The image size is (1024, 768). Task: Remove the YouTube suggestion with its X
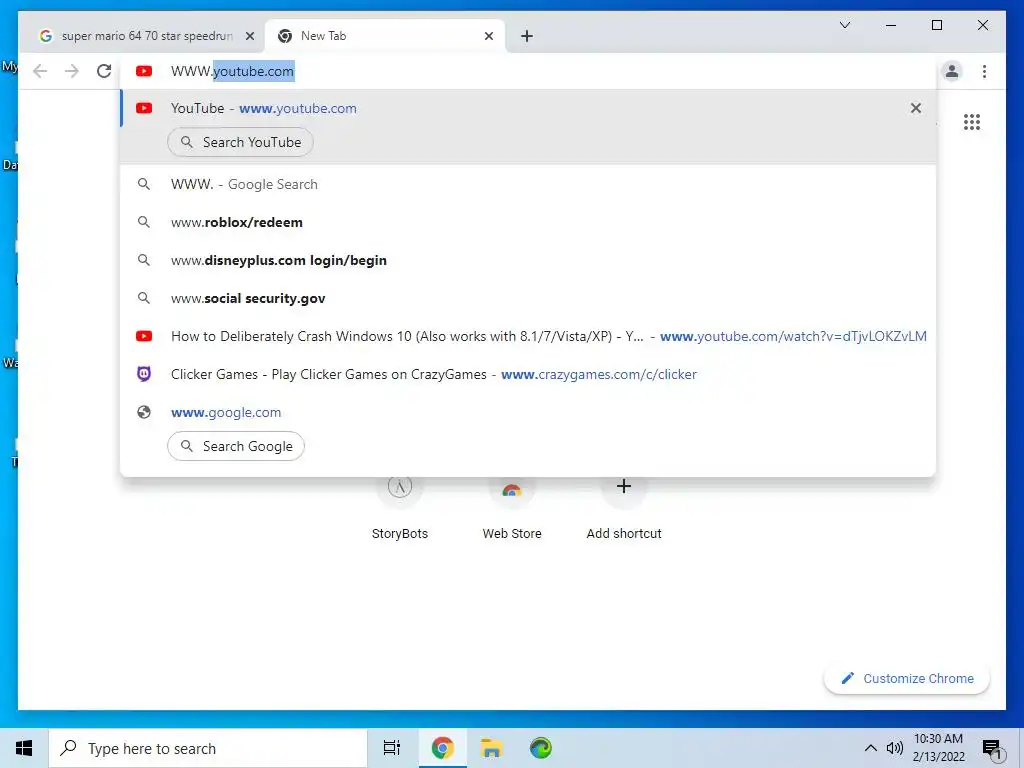point(916,108)
